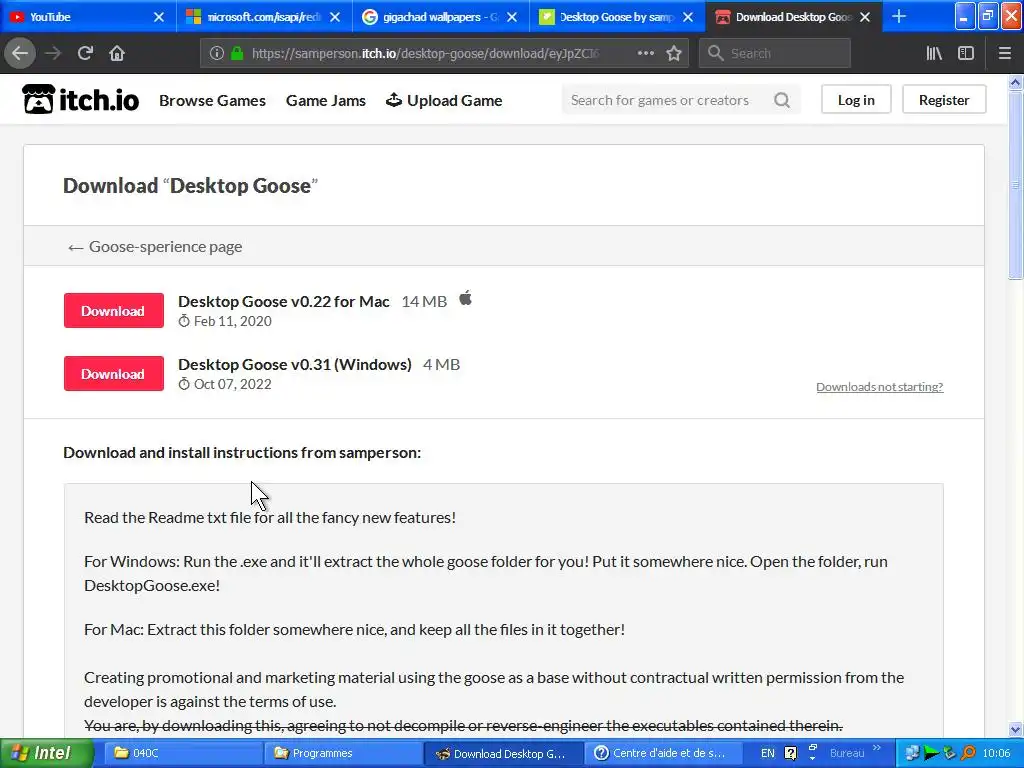
Task: Close the gigachad wallpapers tab
Action: coord(512,17)
